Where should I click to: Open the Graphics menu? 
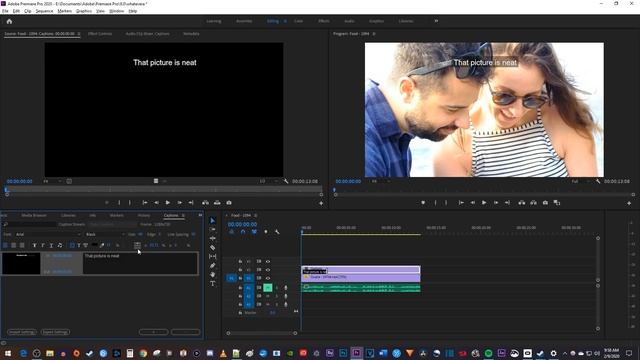click(84, 11)
